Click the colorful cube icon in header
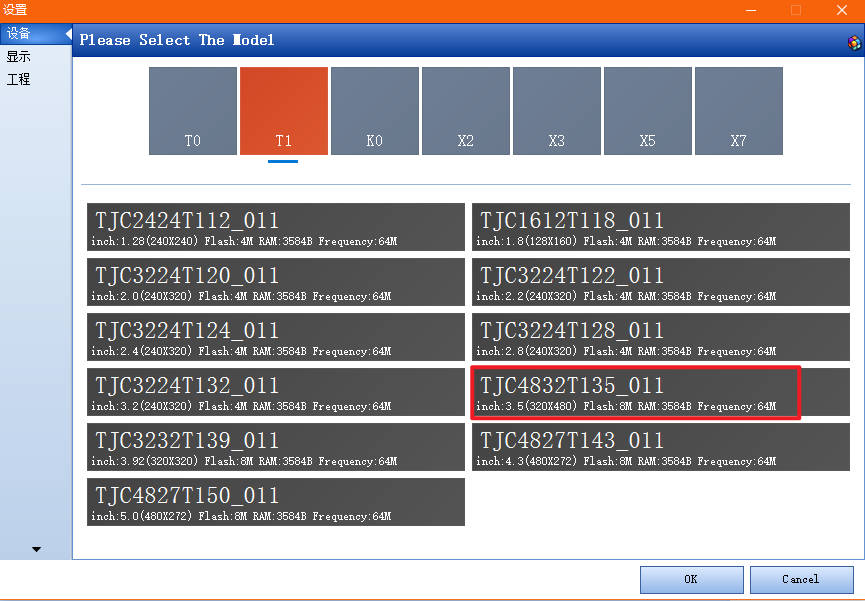 pos(854,42)
